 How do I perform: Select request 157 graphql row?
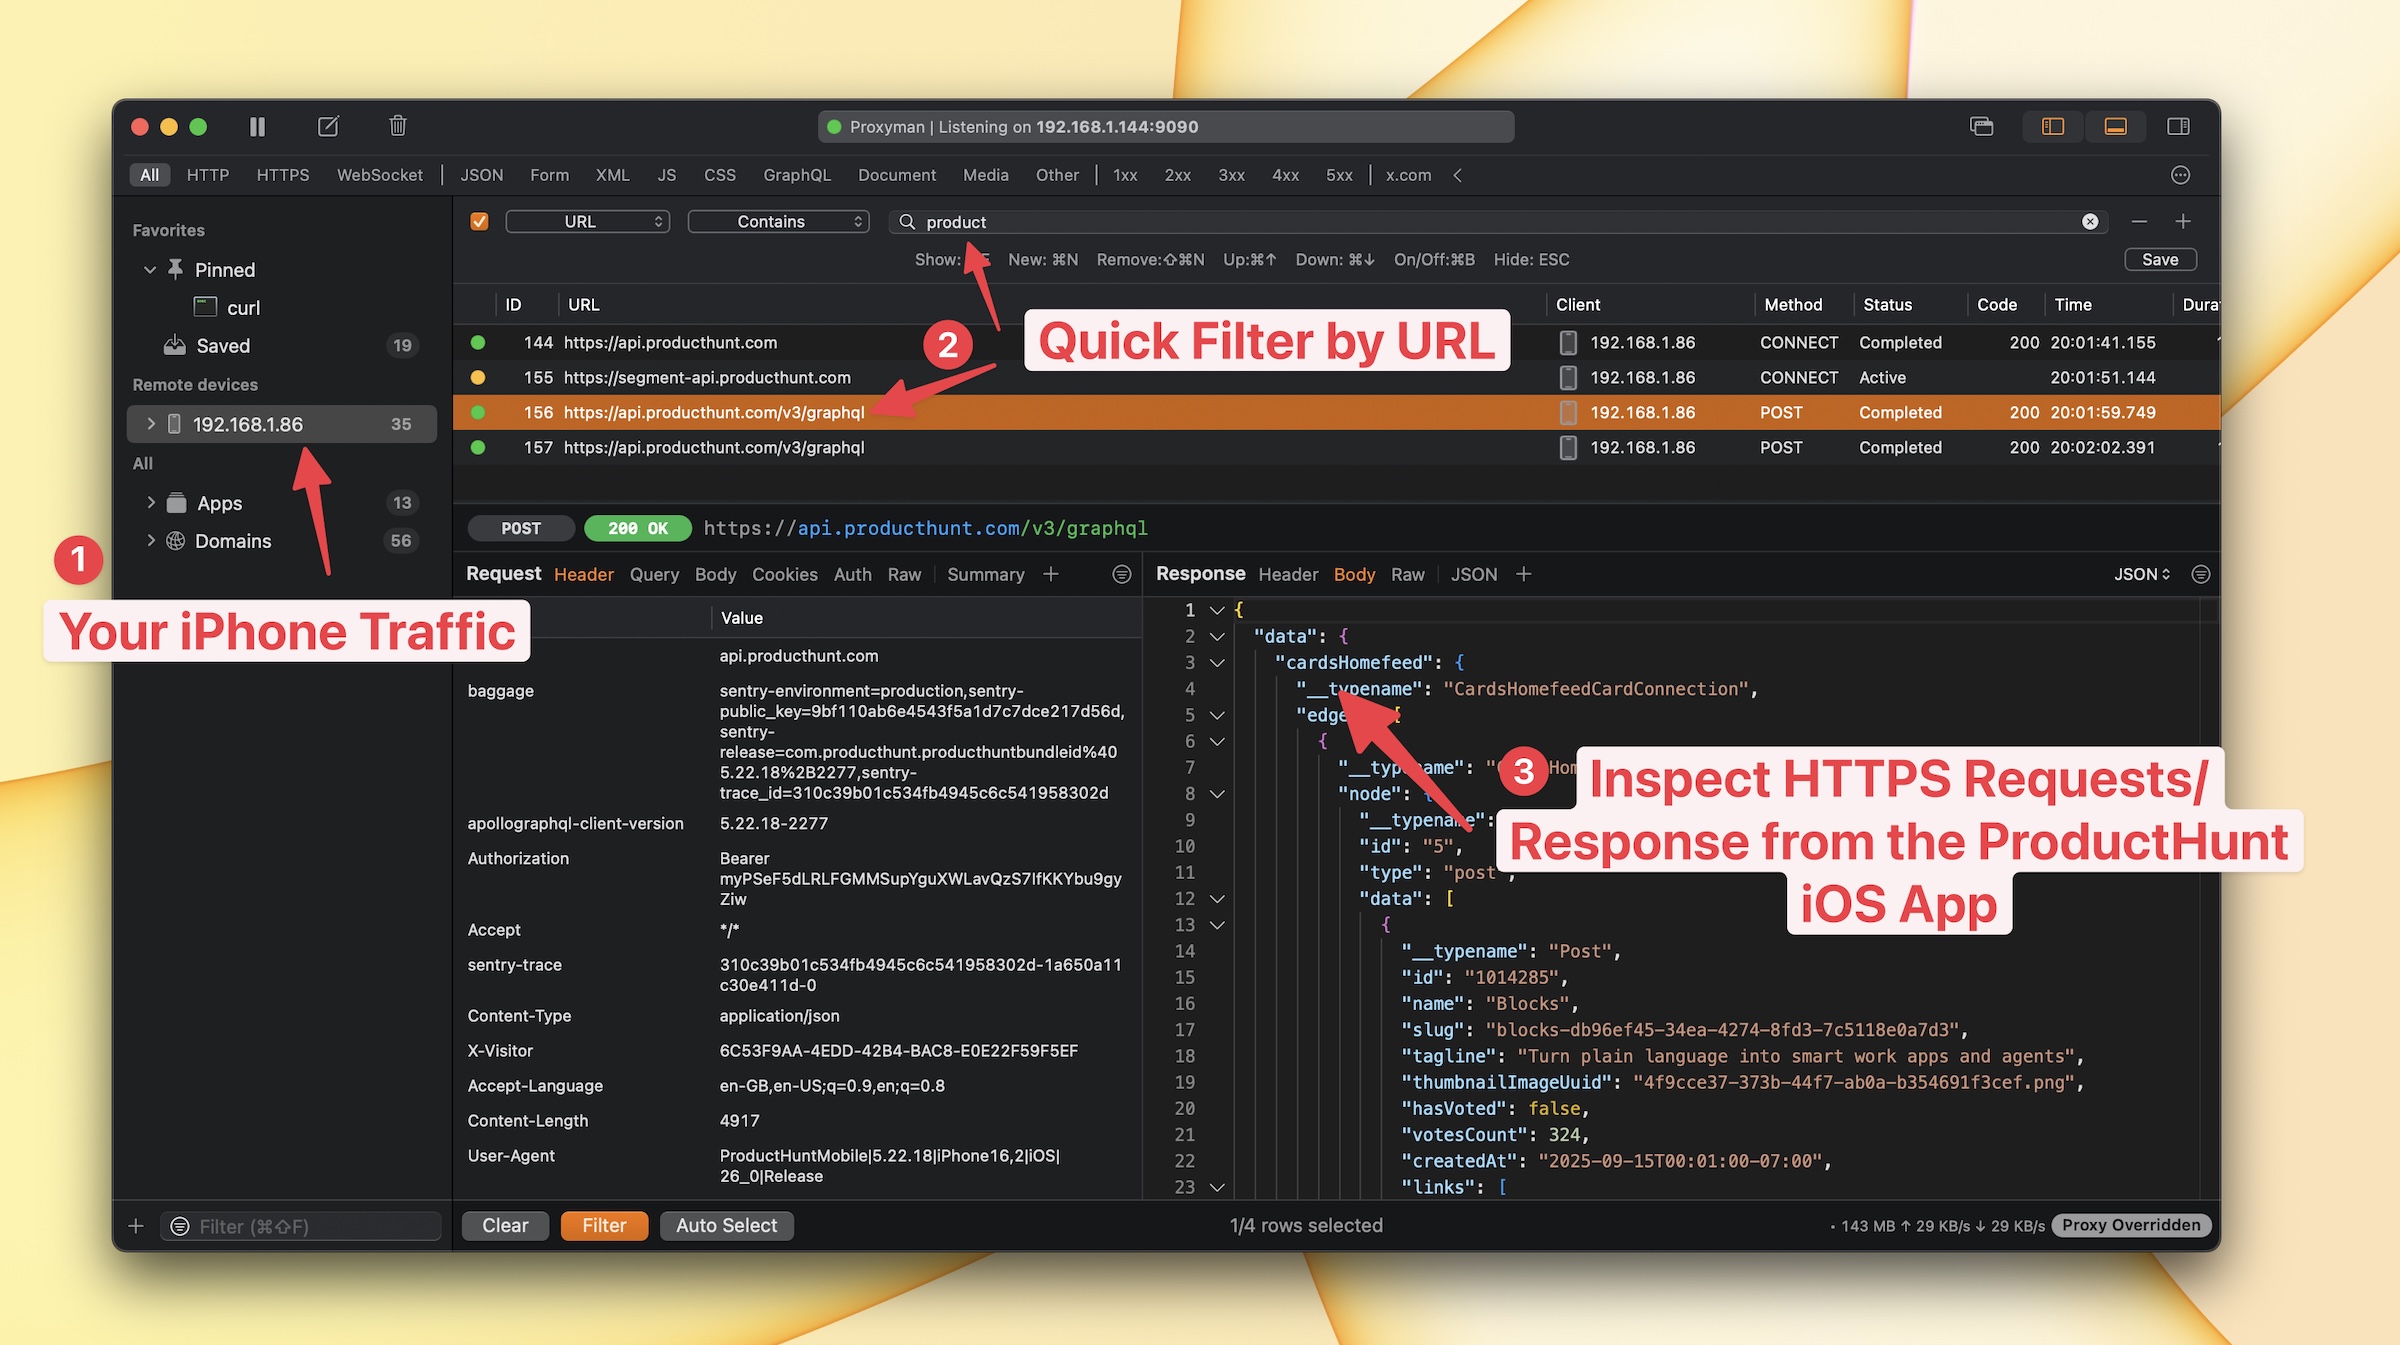coord(1336,447)
